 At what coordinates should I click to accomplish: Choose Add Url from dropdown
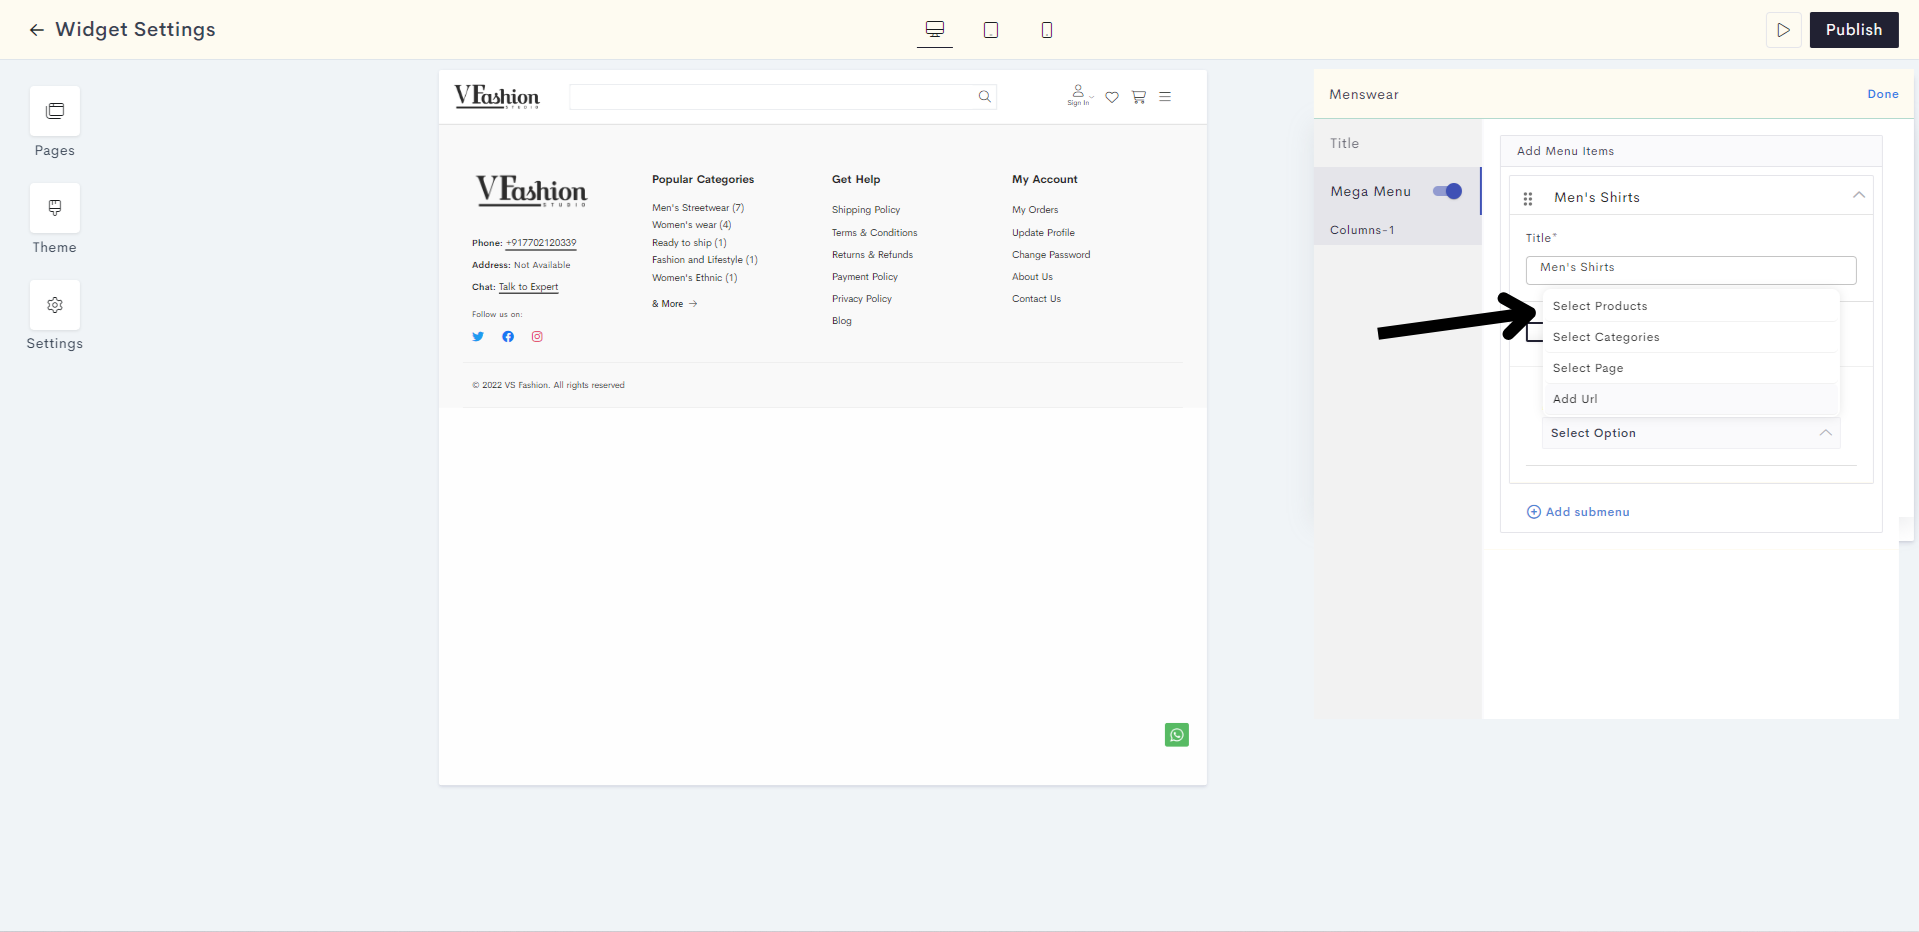pos(1691,399)
